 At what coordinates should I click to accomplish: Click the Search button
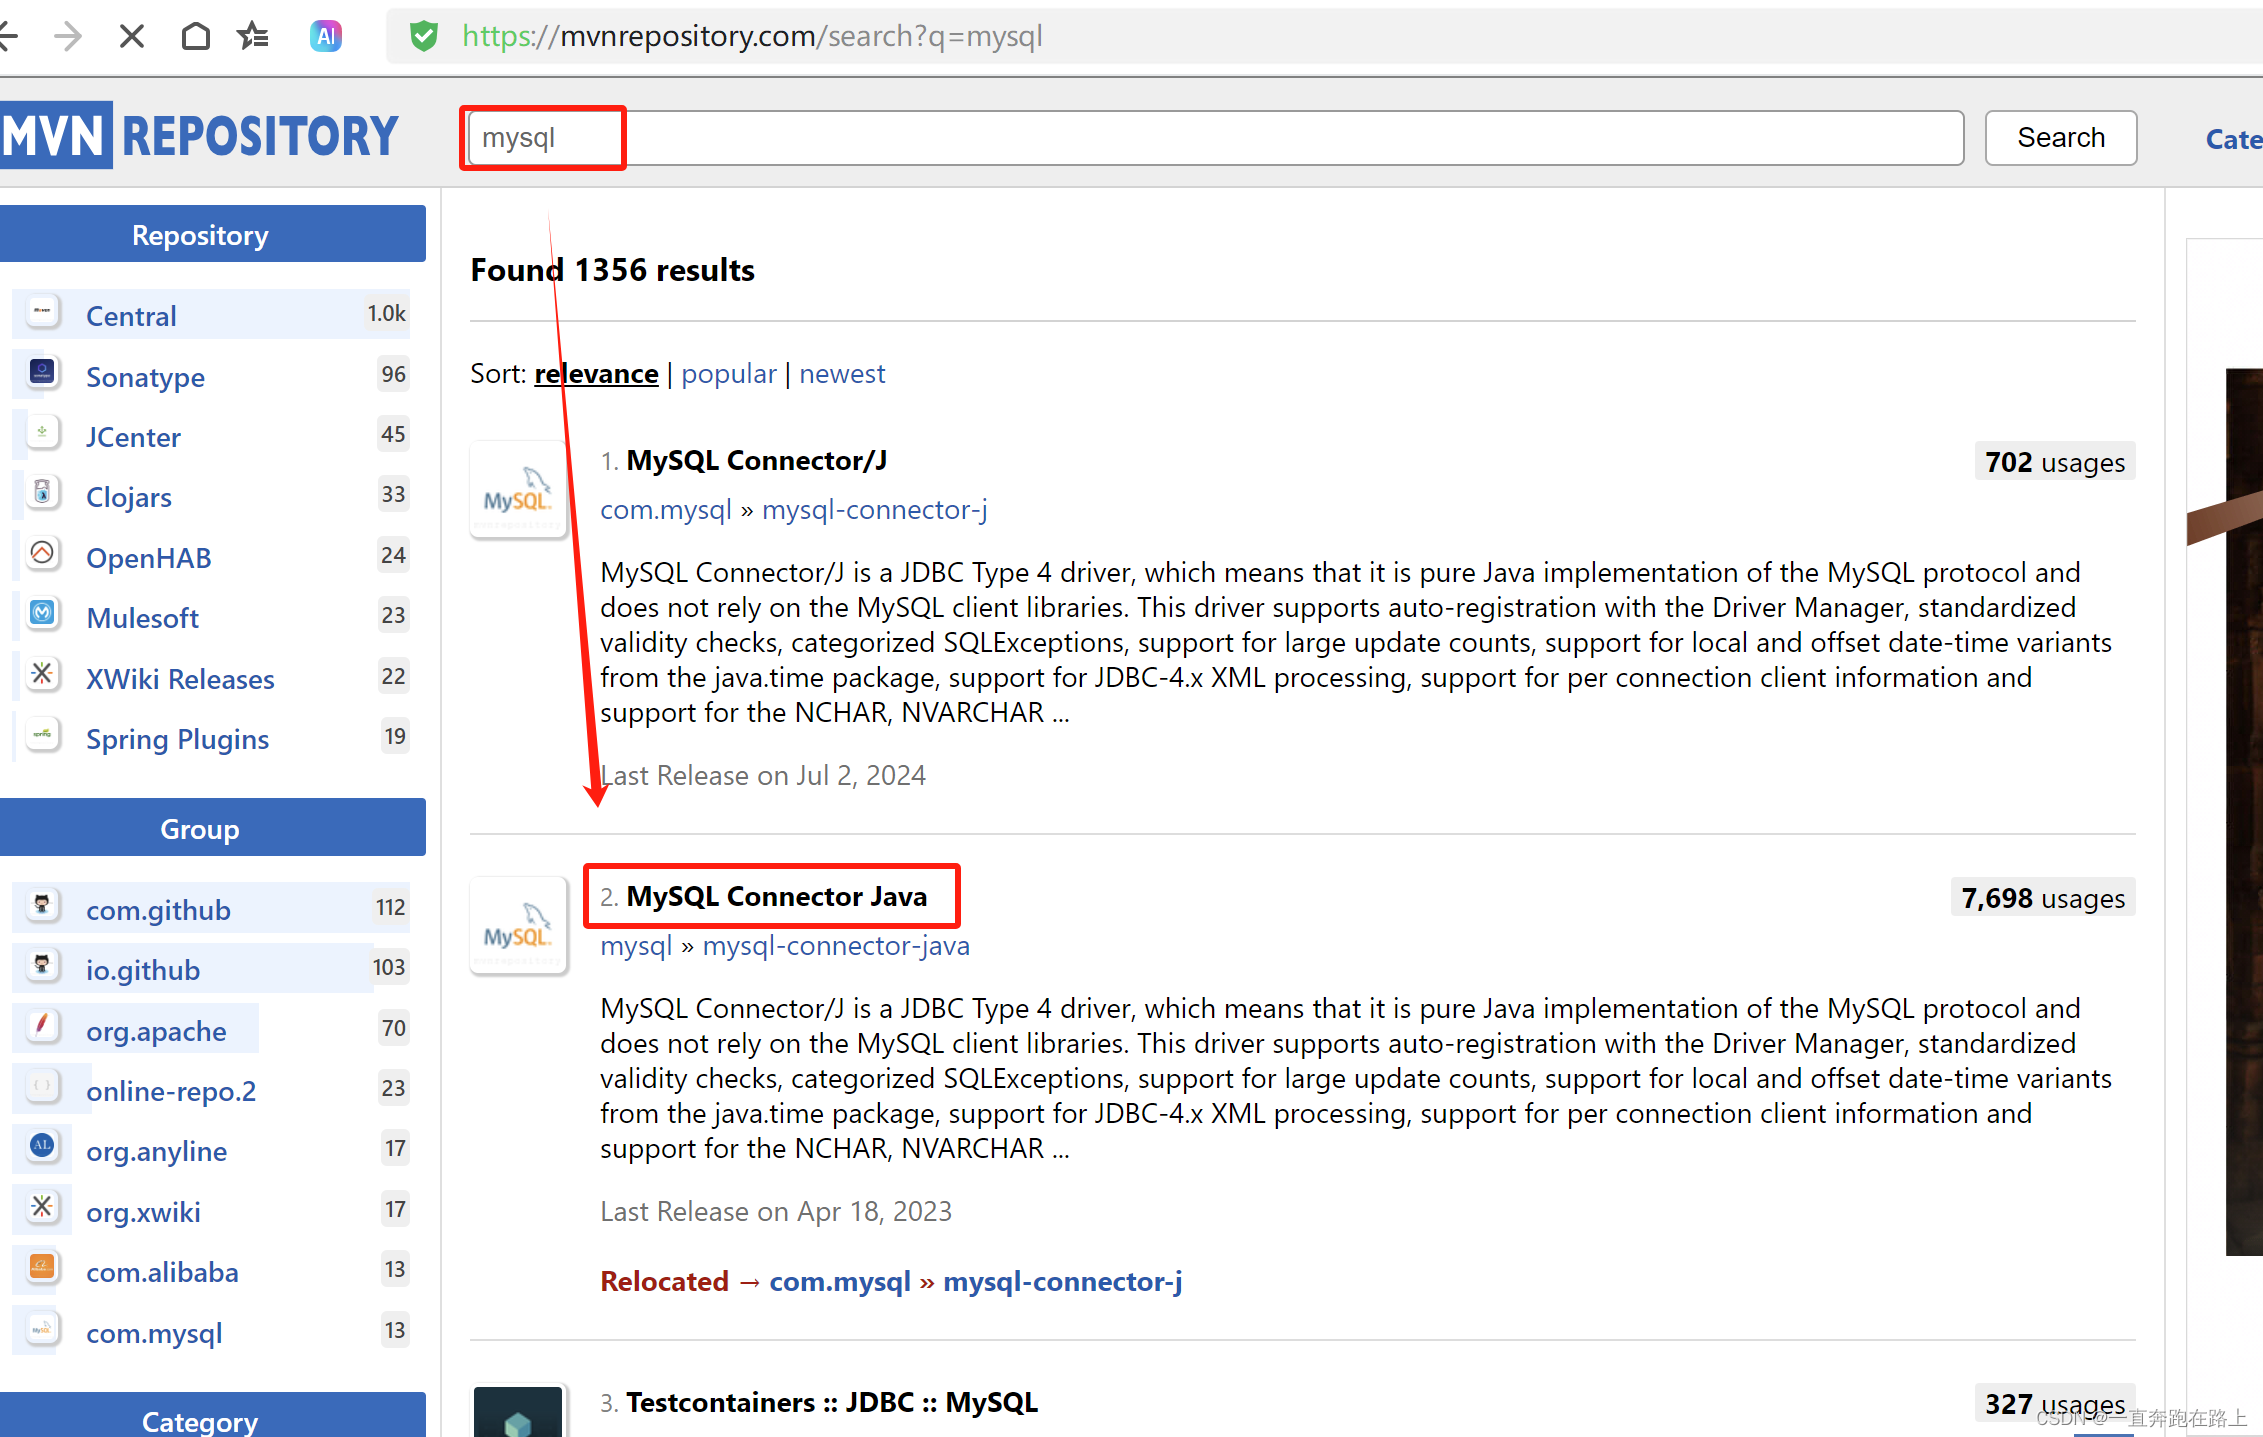2061,138
